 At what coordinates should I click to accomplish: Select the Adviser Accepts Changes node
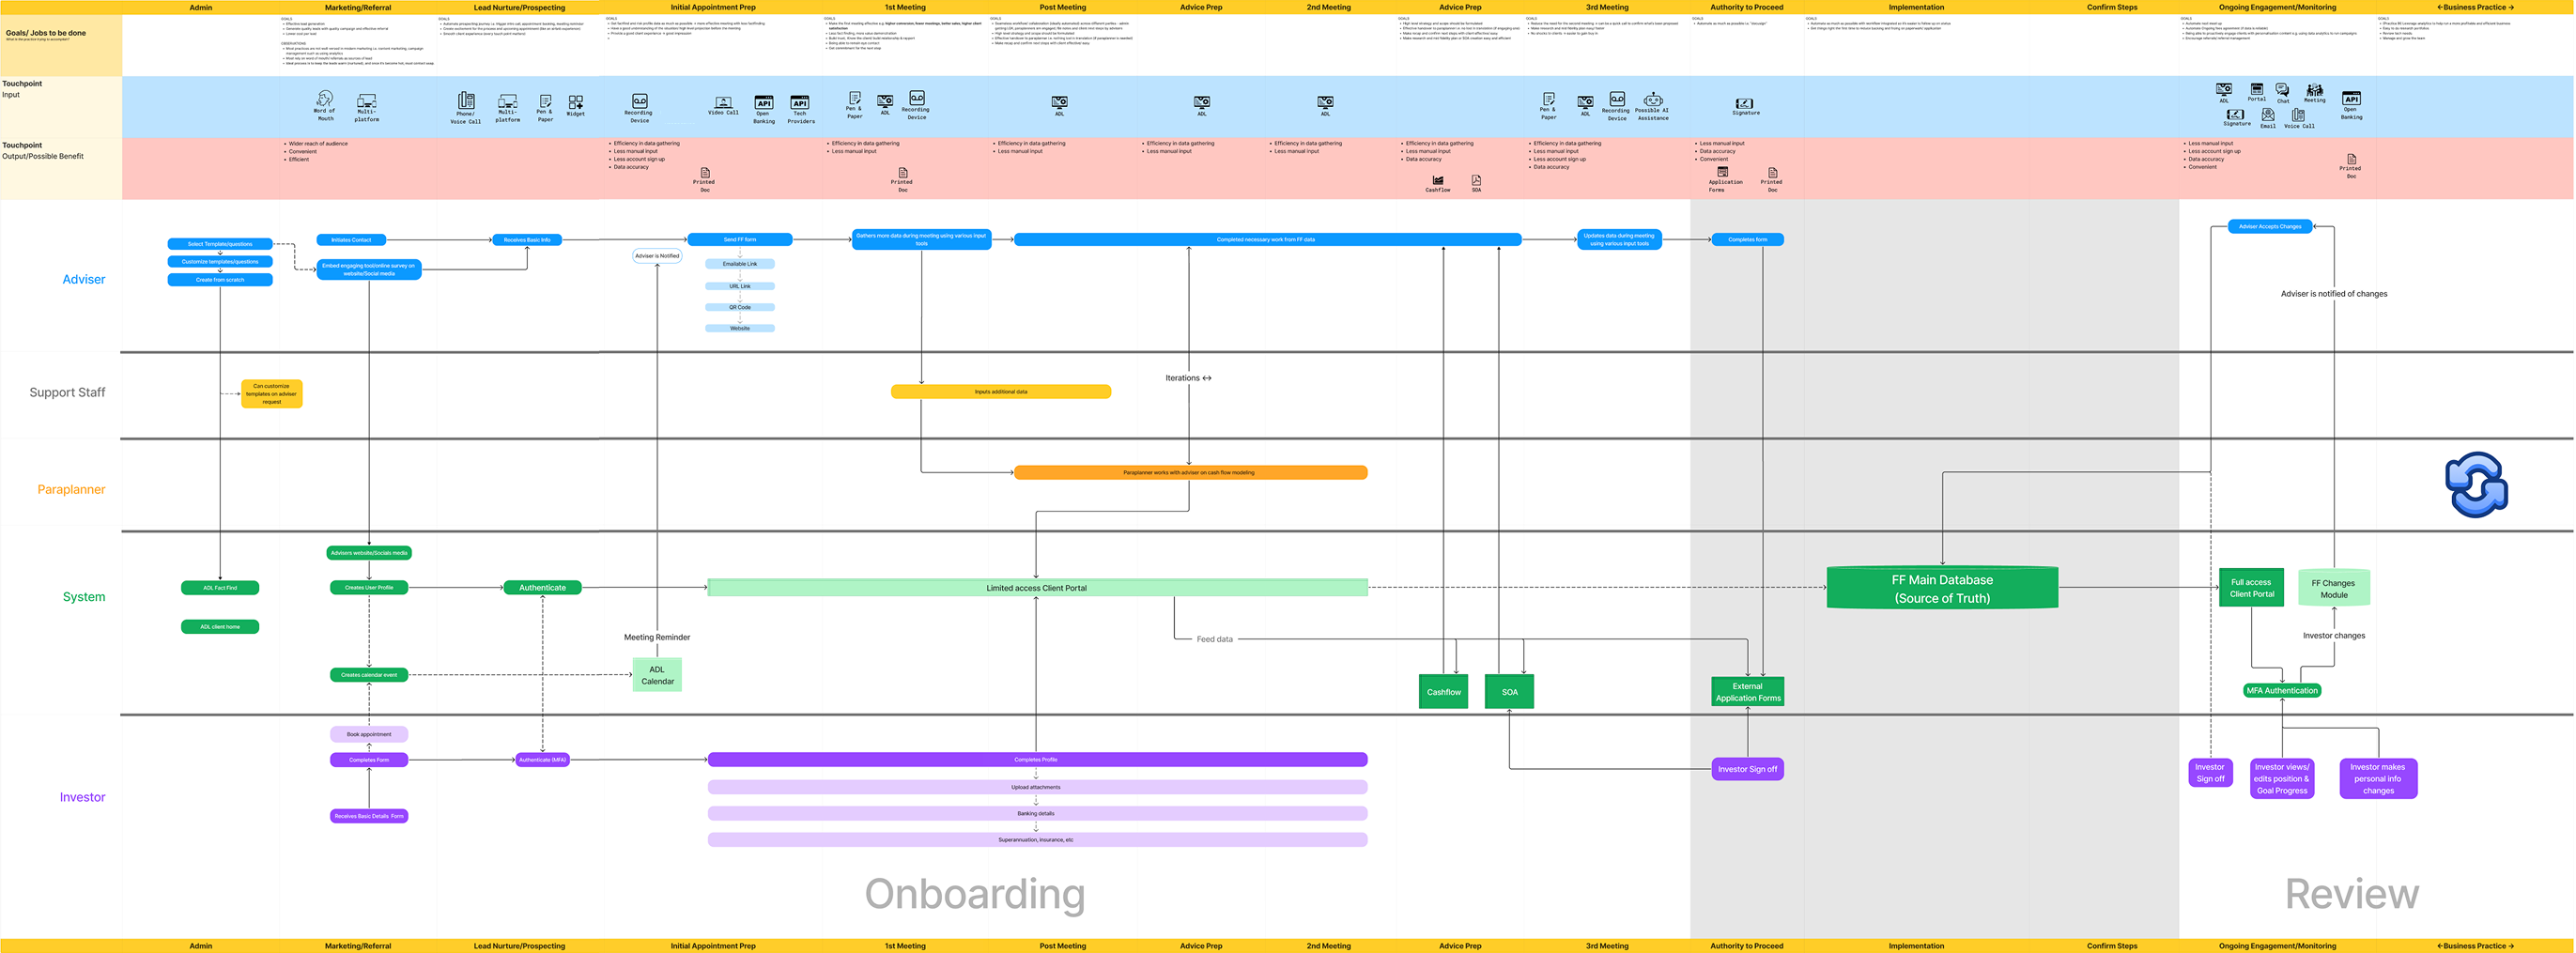(x=2270, y=226)
